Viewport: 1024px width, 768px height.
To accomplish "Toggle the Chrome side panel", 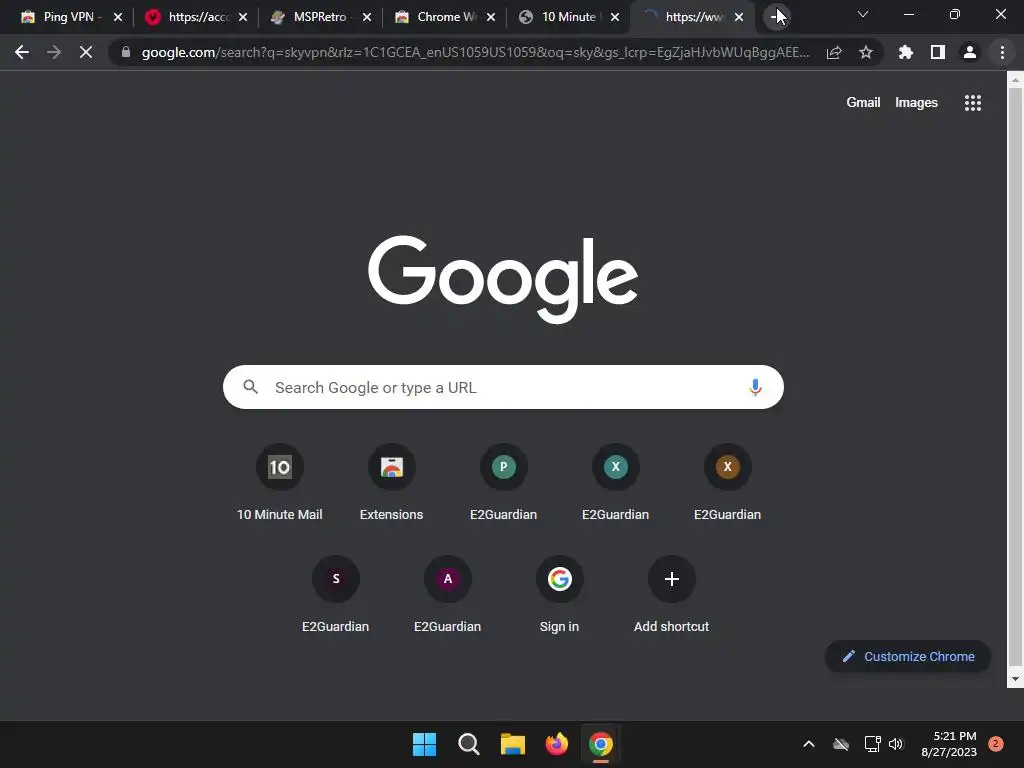I will 938,52.
